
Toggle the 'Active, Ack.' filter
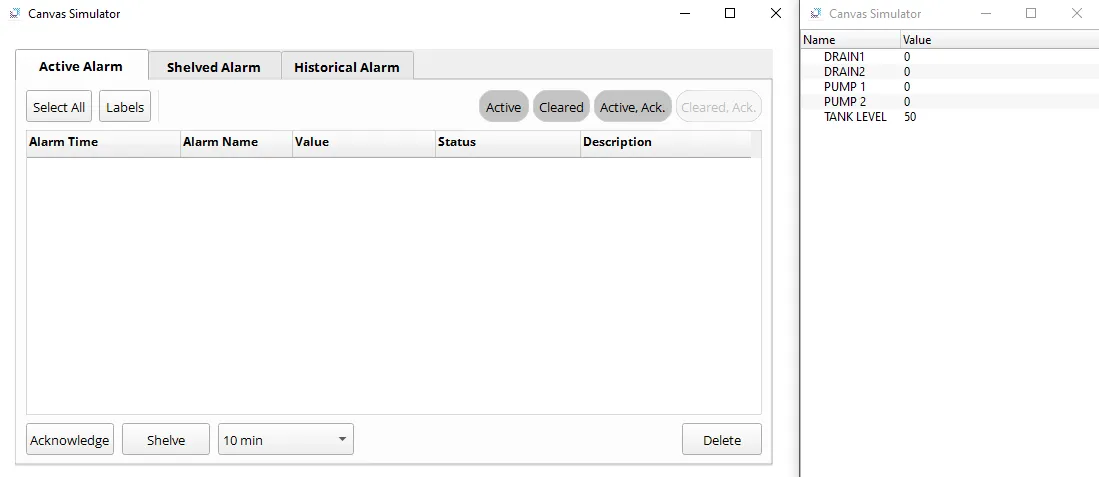tap(632, 107)
